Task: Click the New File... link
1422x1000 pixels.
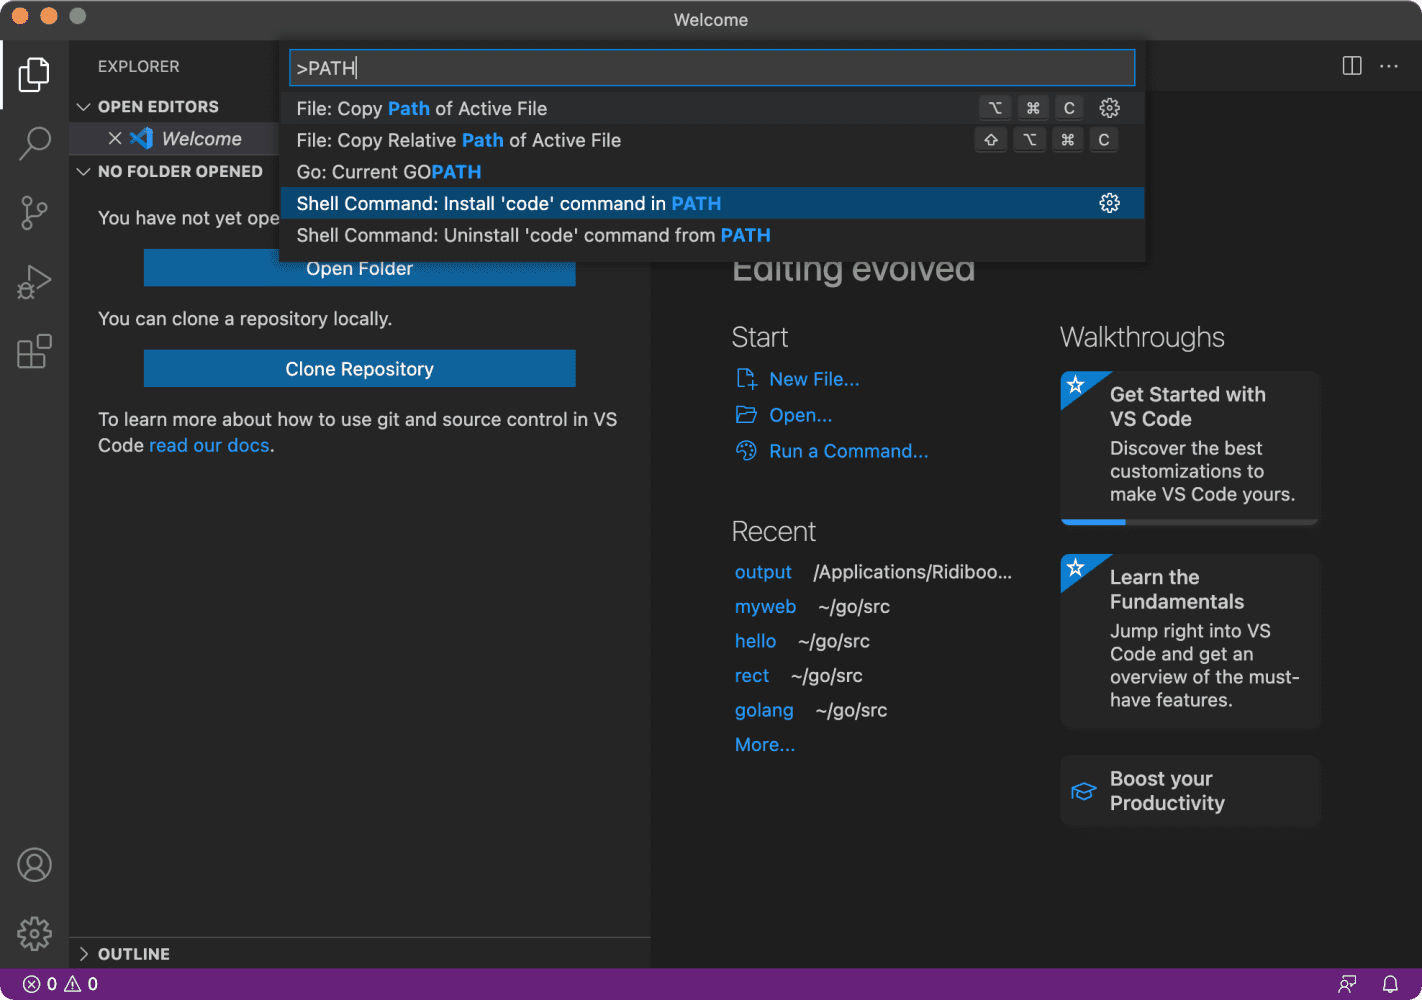Action: coord(814,379)
